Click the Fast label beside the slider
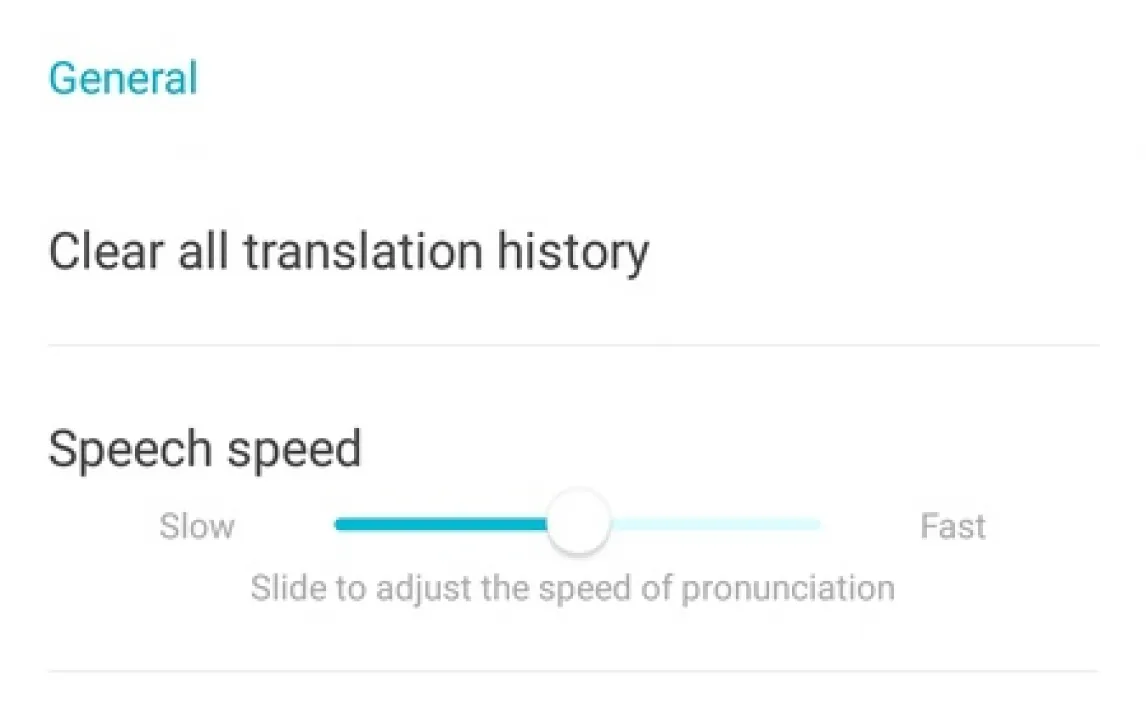Image resolution: width=1146 pixels, height=716 pixels. tap(953, 526)
